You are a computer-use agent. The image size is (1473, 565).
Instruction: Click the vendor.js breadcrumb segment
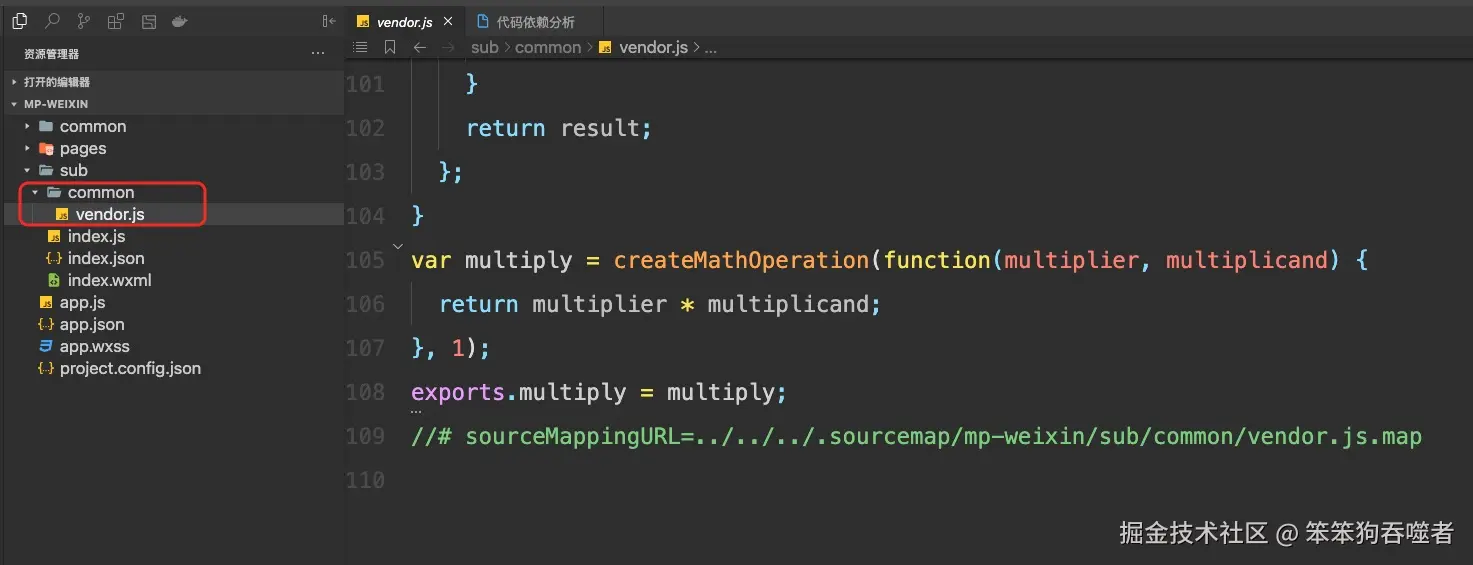(653, 47)
